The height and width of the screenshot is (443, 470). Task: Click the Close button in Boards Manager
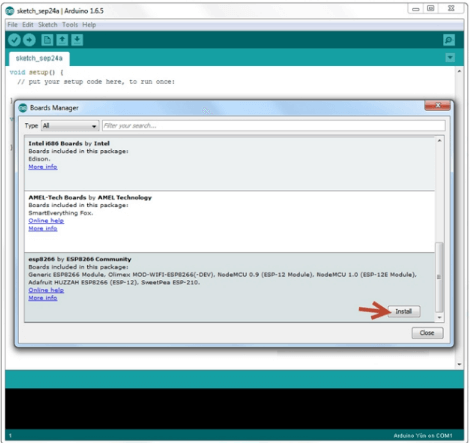427,333
